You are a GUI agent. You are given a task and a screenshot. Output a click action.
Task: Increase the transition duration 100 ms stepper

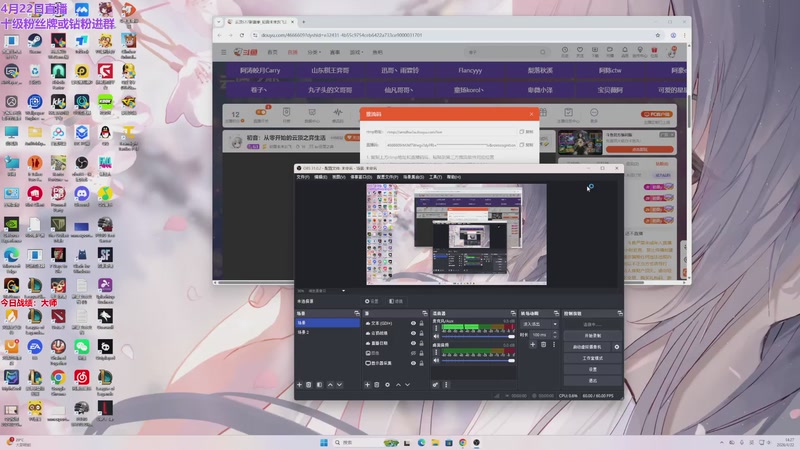pyautogui.click(x=555, y=333)
